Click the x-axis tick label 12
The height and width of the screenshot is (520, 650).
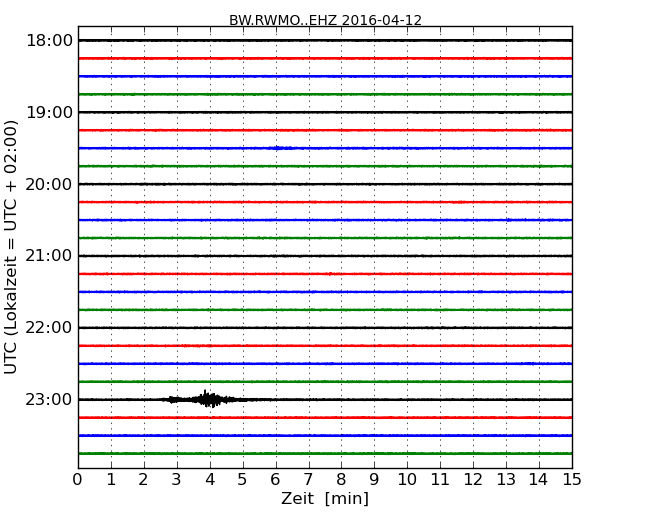click(x=473, y=480)
